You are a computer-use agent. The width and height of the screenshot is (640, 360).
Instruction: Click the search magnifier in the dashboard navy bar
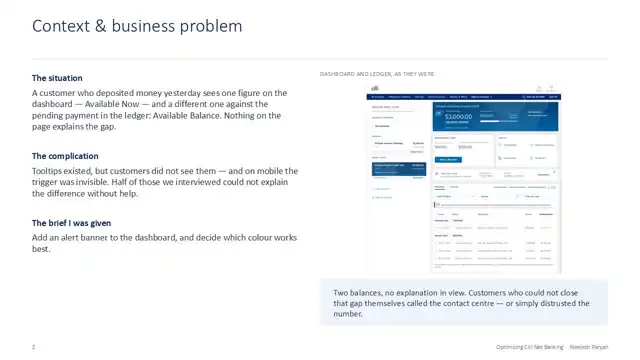pyautogui.click(x=524, y=97)
